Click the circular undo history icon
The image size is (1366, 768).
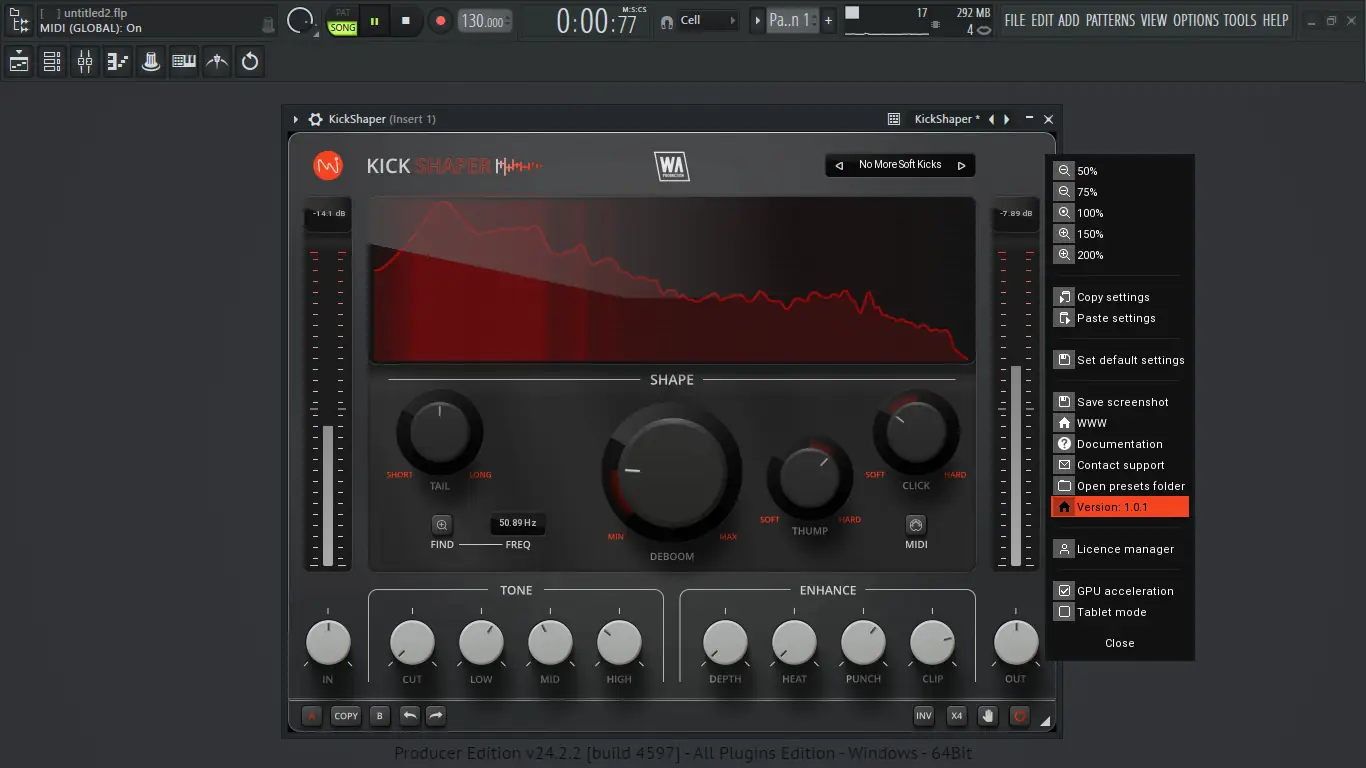click(250, 62)
